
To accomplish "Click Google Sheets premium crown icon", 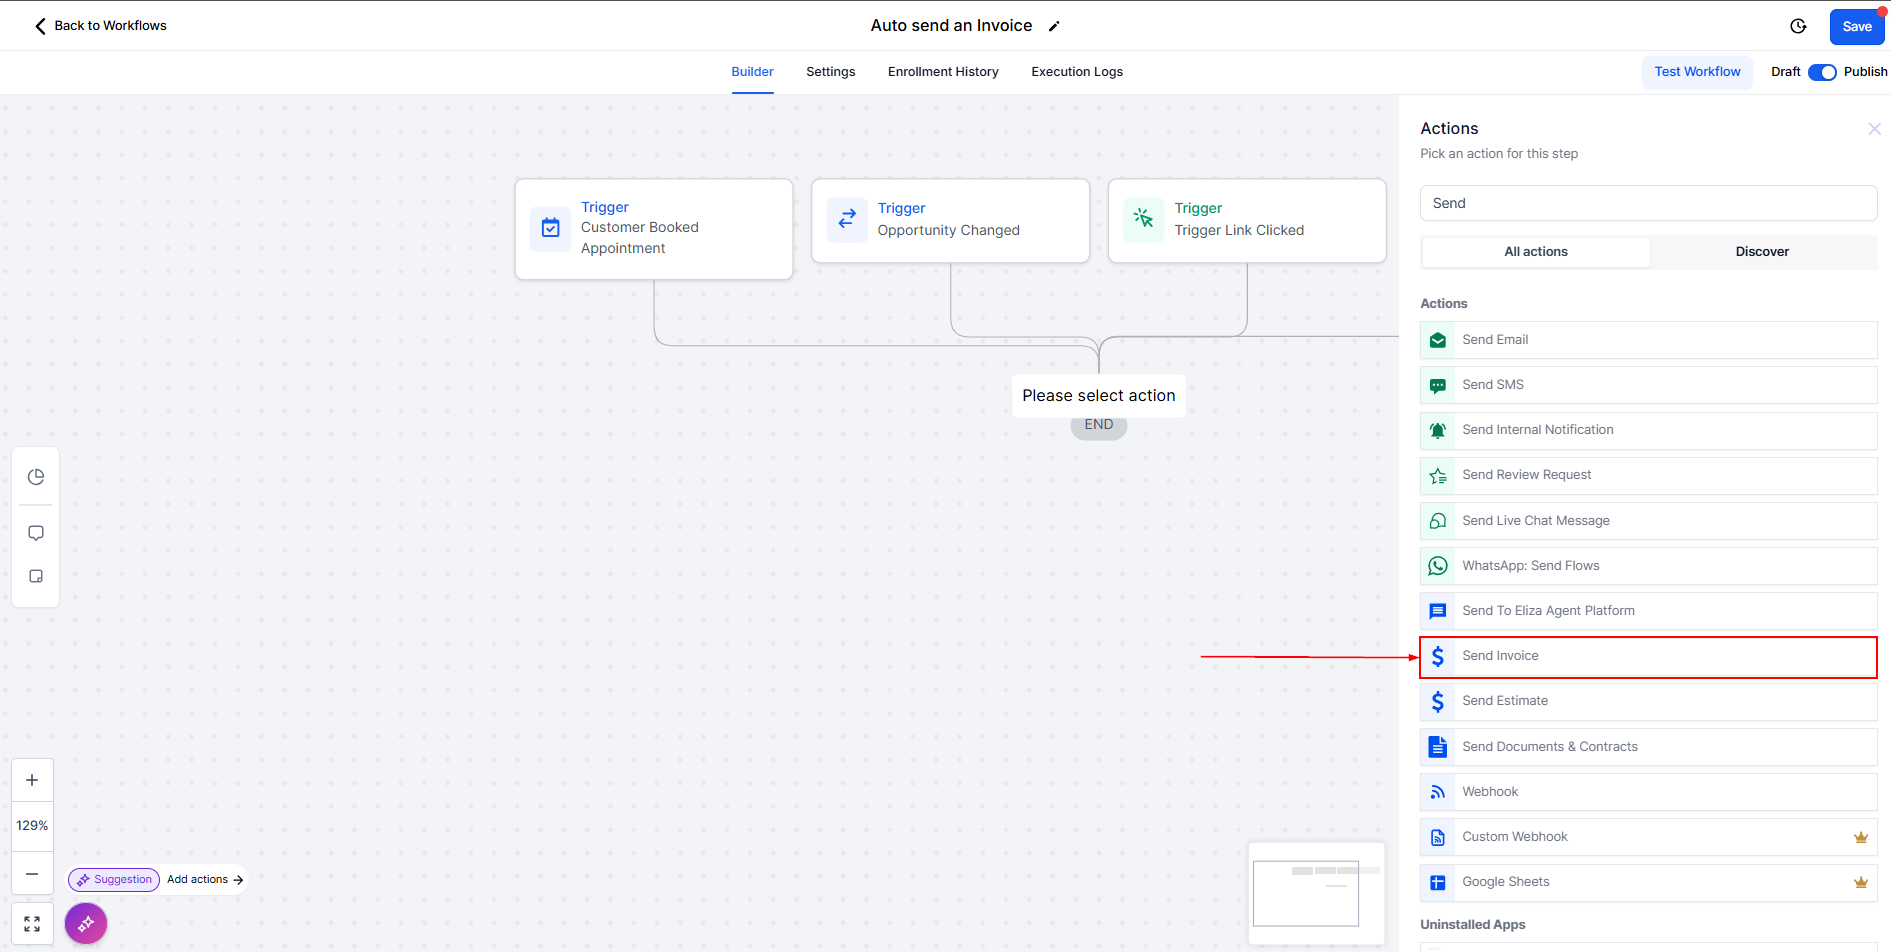I will pos(1861,882).
